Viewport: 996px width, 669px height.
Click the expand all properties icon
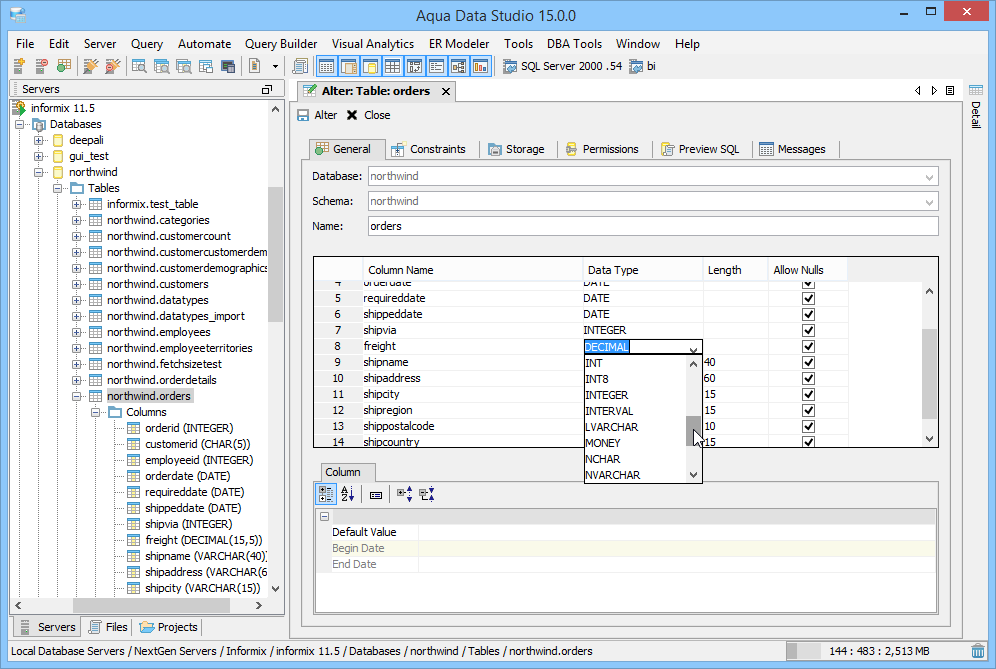point(404,494)
